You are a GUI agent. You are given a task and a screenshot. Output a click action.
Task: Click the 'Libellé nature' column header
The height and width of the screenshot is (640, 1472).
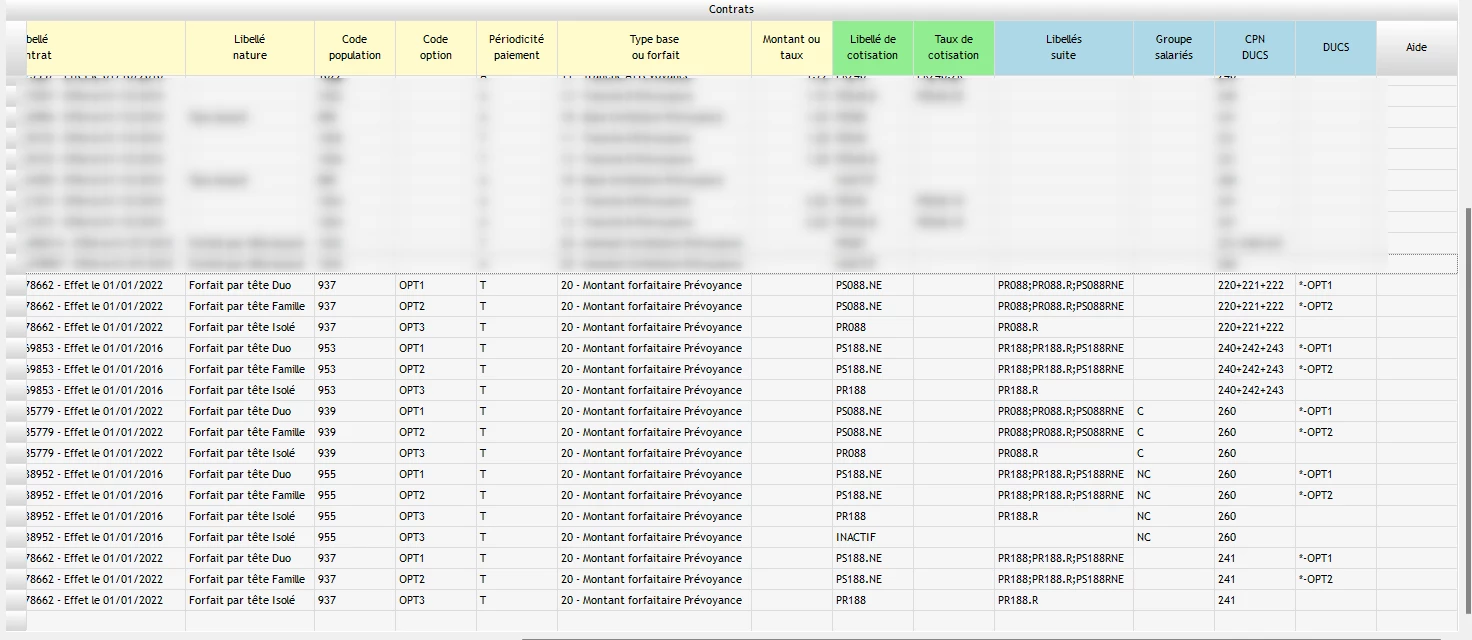tap(250, 47)
